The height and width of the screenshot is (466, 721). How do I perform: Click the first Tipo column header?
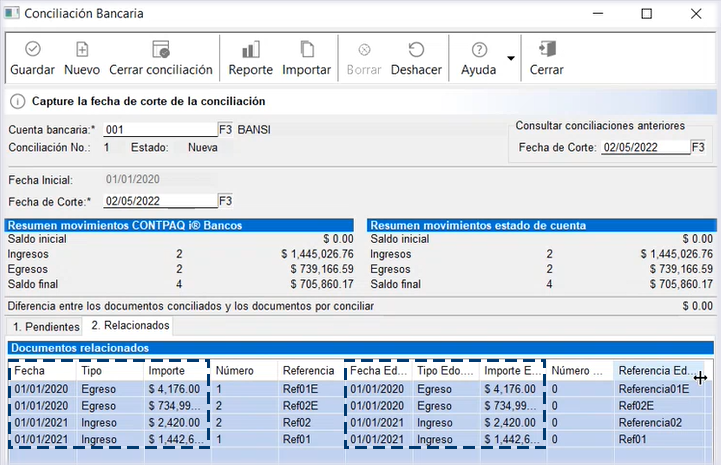point(110,371)
